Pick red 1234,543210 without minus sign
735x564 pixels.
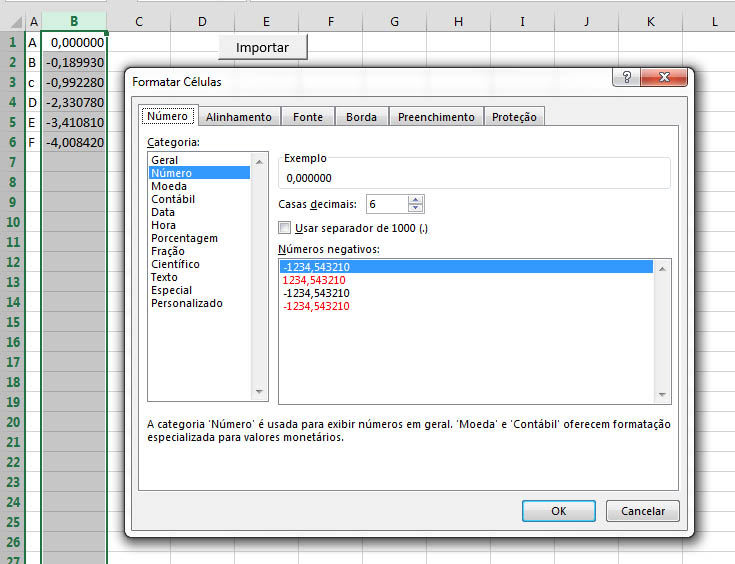click(314, 280)
